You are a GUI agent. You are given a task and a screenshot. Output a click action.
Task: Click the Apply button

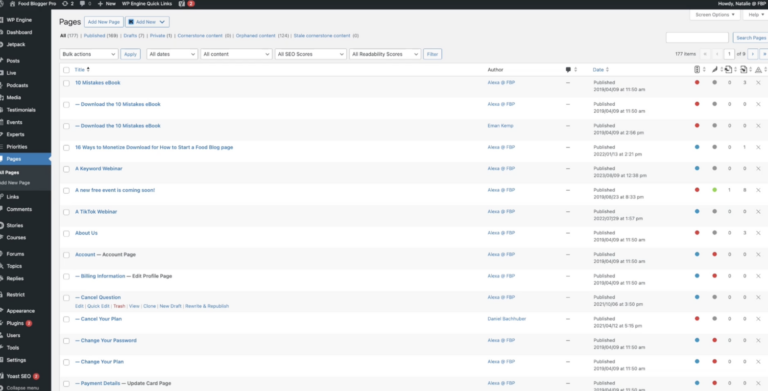pos(130,54)
